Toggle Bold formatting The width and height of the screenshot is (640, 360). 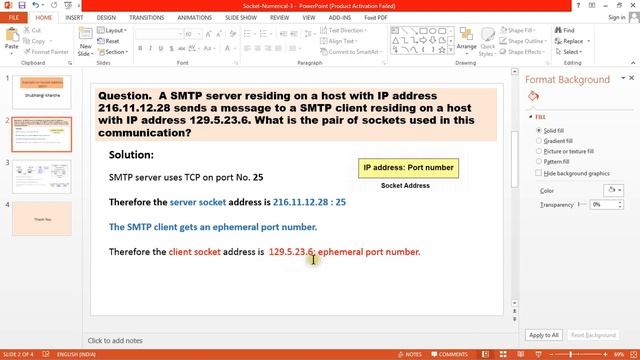coord(140,48)
